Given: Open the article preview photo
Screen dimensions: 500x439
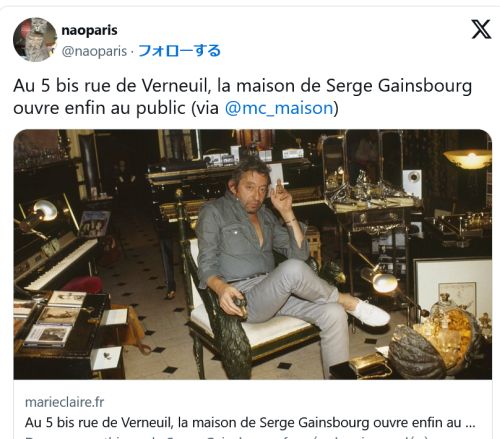Looking at the screenshot, I should pyautogui.click(x=253, y=254).
